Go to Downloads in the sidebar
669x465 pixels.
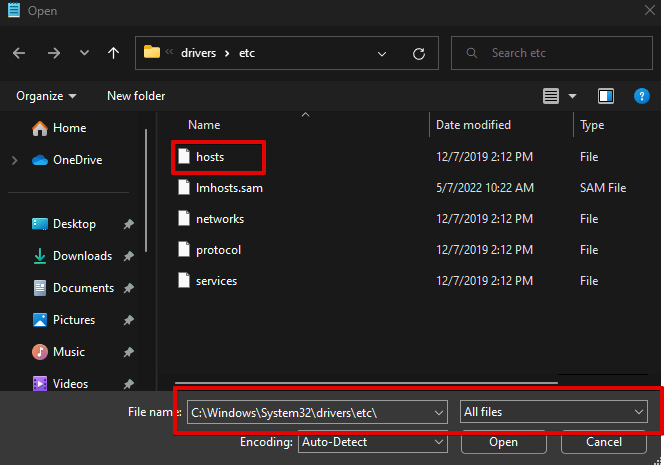point(82,256)
